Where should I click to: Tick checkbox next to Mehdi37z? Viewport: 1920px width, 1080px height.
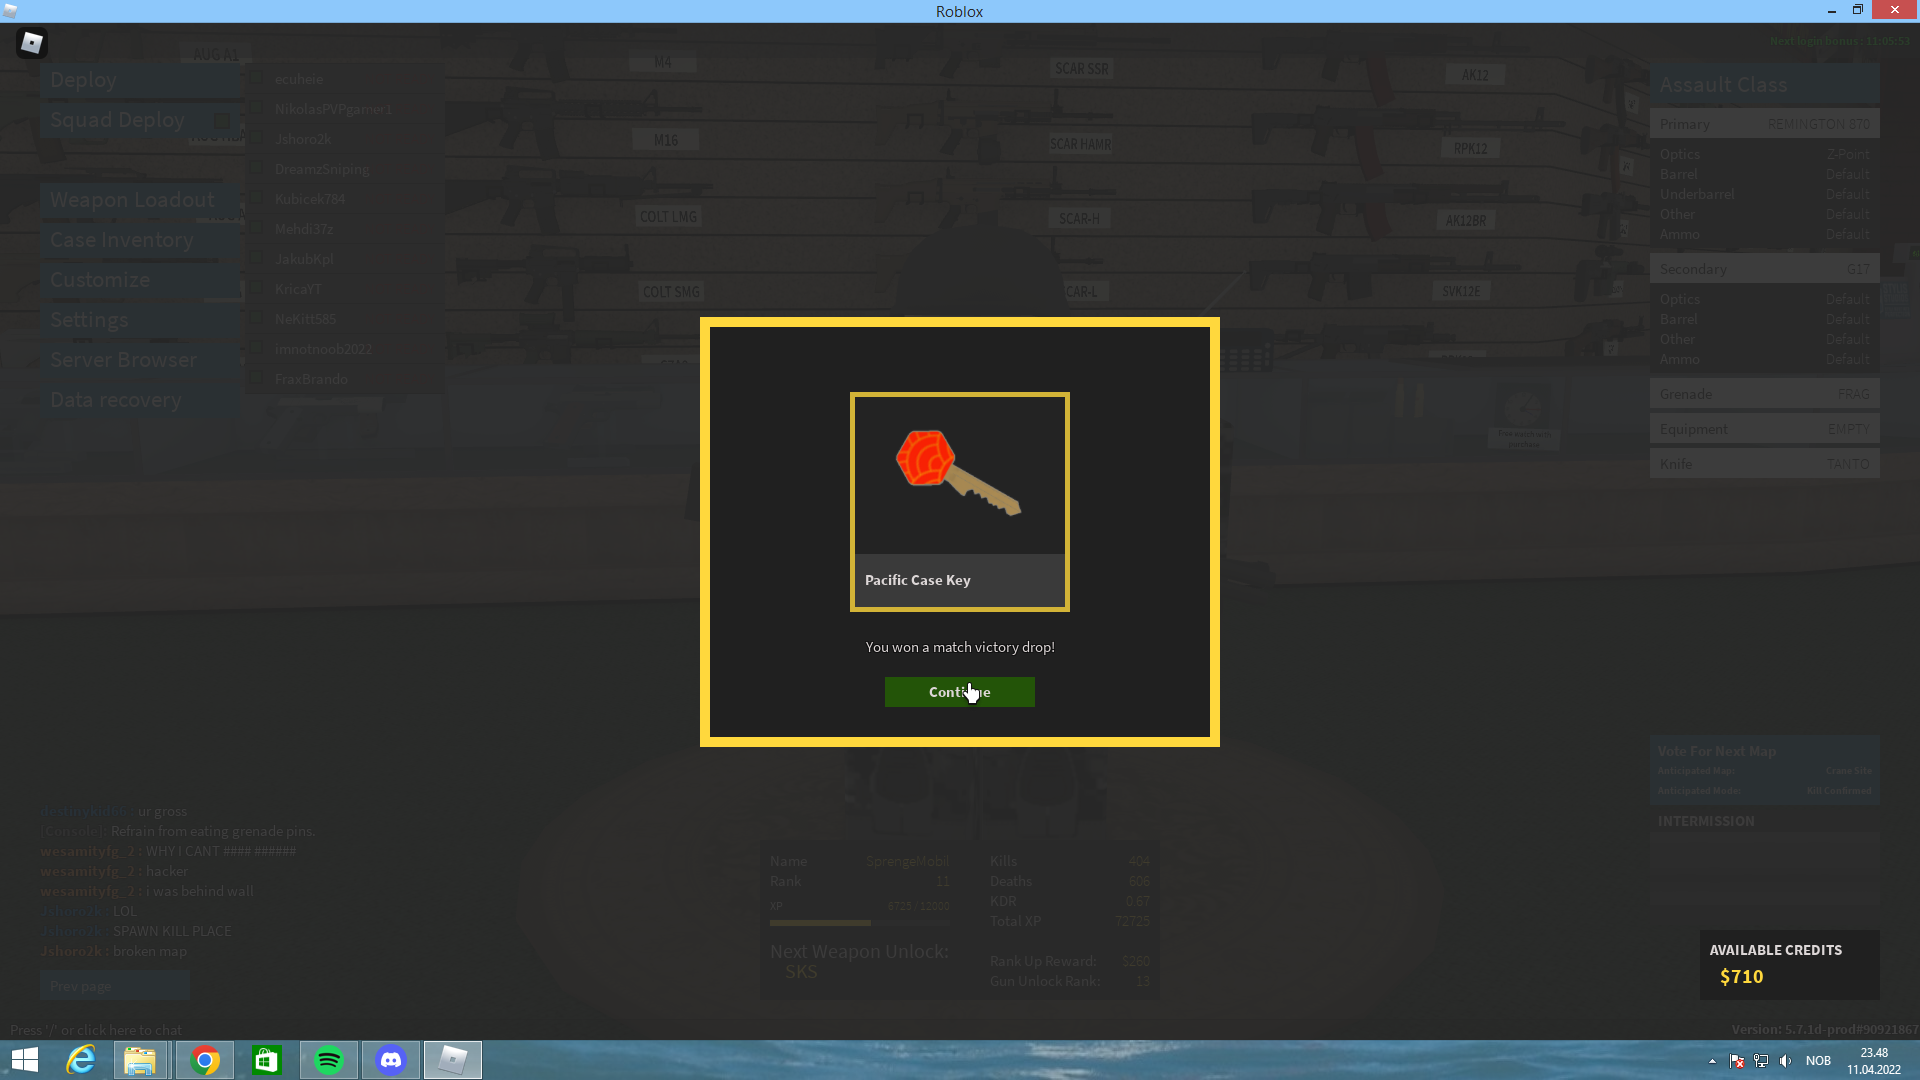(257, 228)
